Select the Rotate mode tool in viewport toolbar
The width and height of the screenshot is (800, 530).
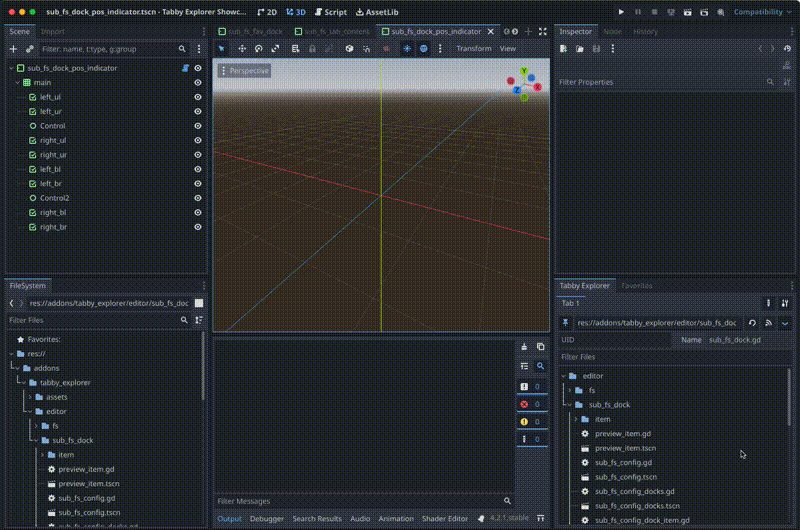(258, 48)
